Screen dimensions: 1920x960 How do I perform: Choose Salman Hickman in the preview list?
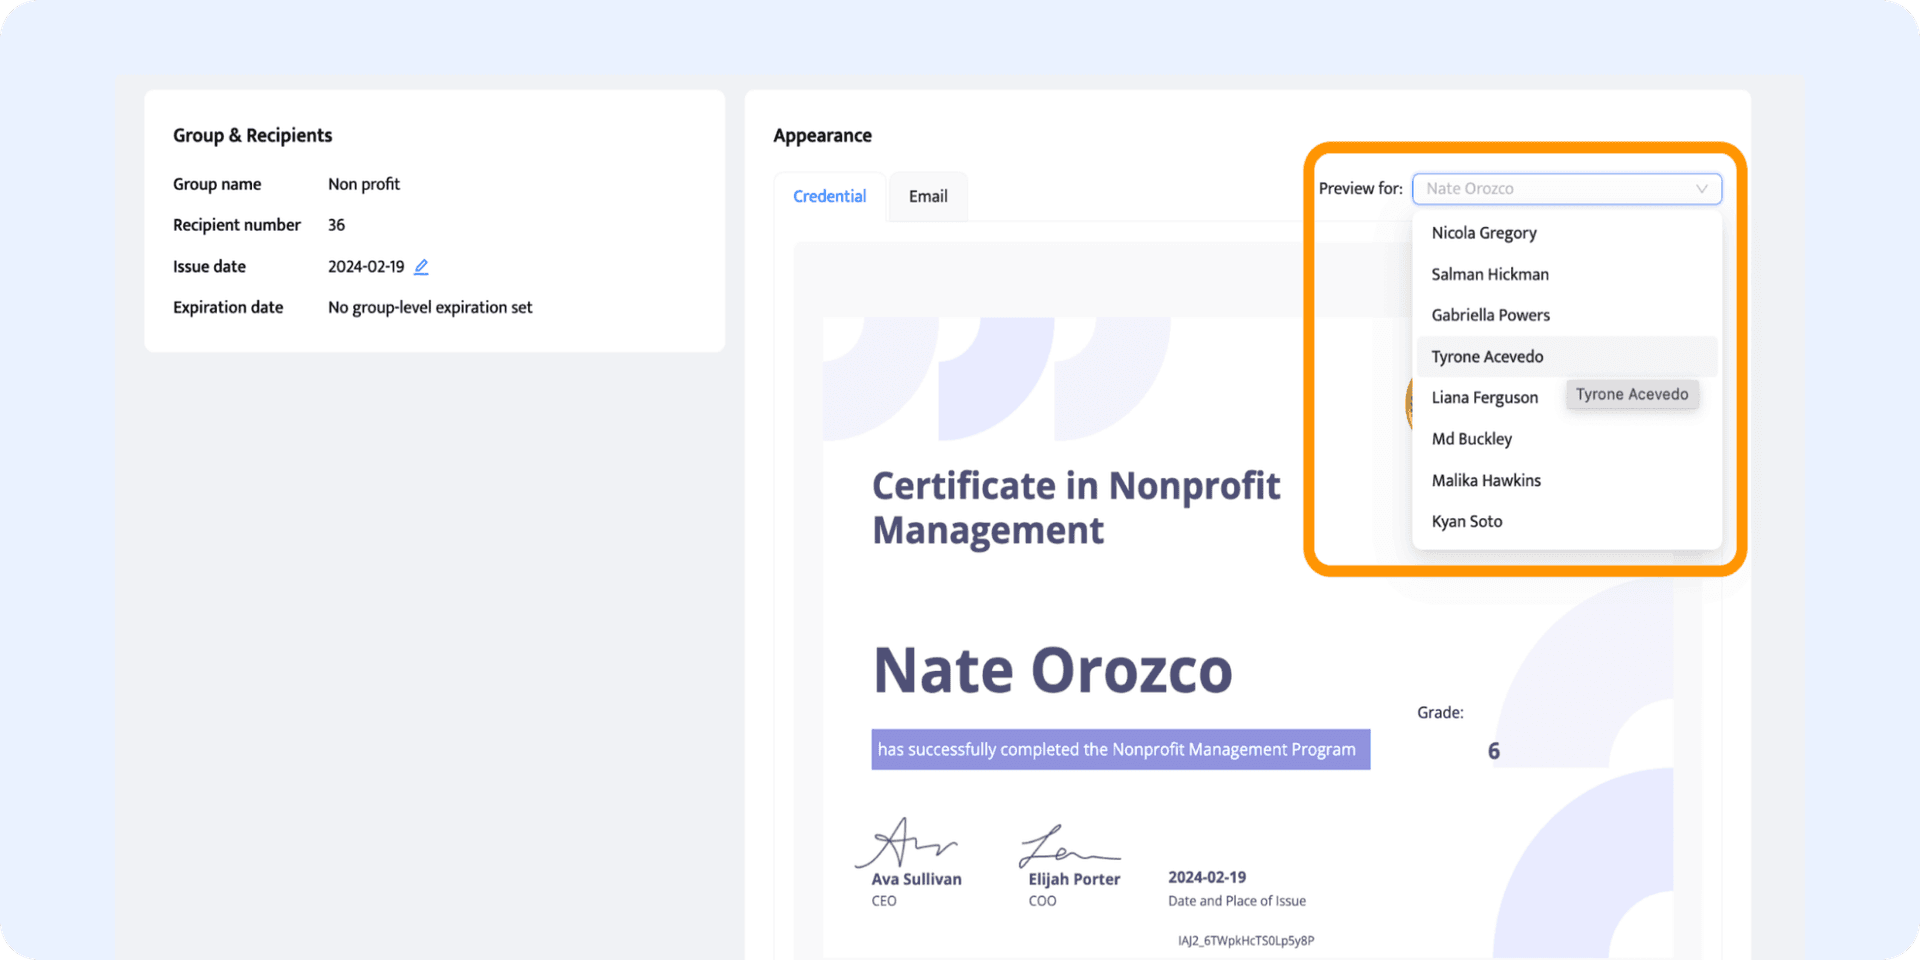tap(1489, 274)
